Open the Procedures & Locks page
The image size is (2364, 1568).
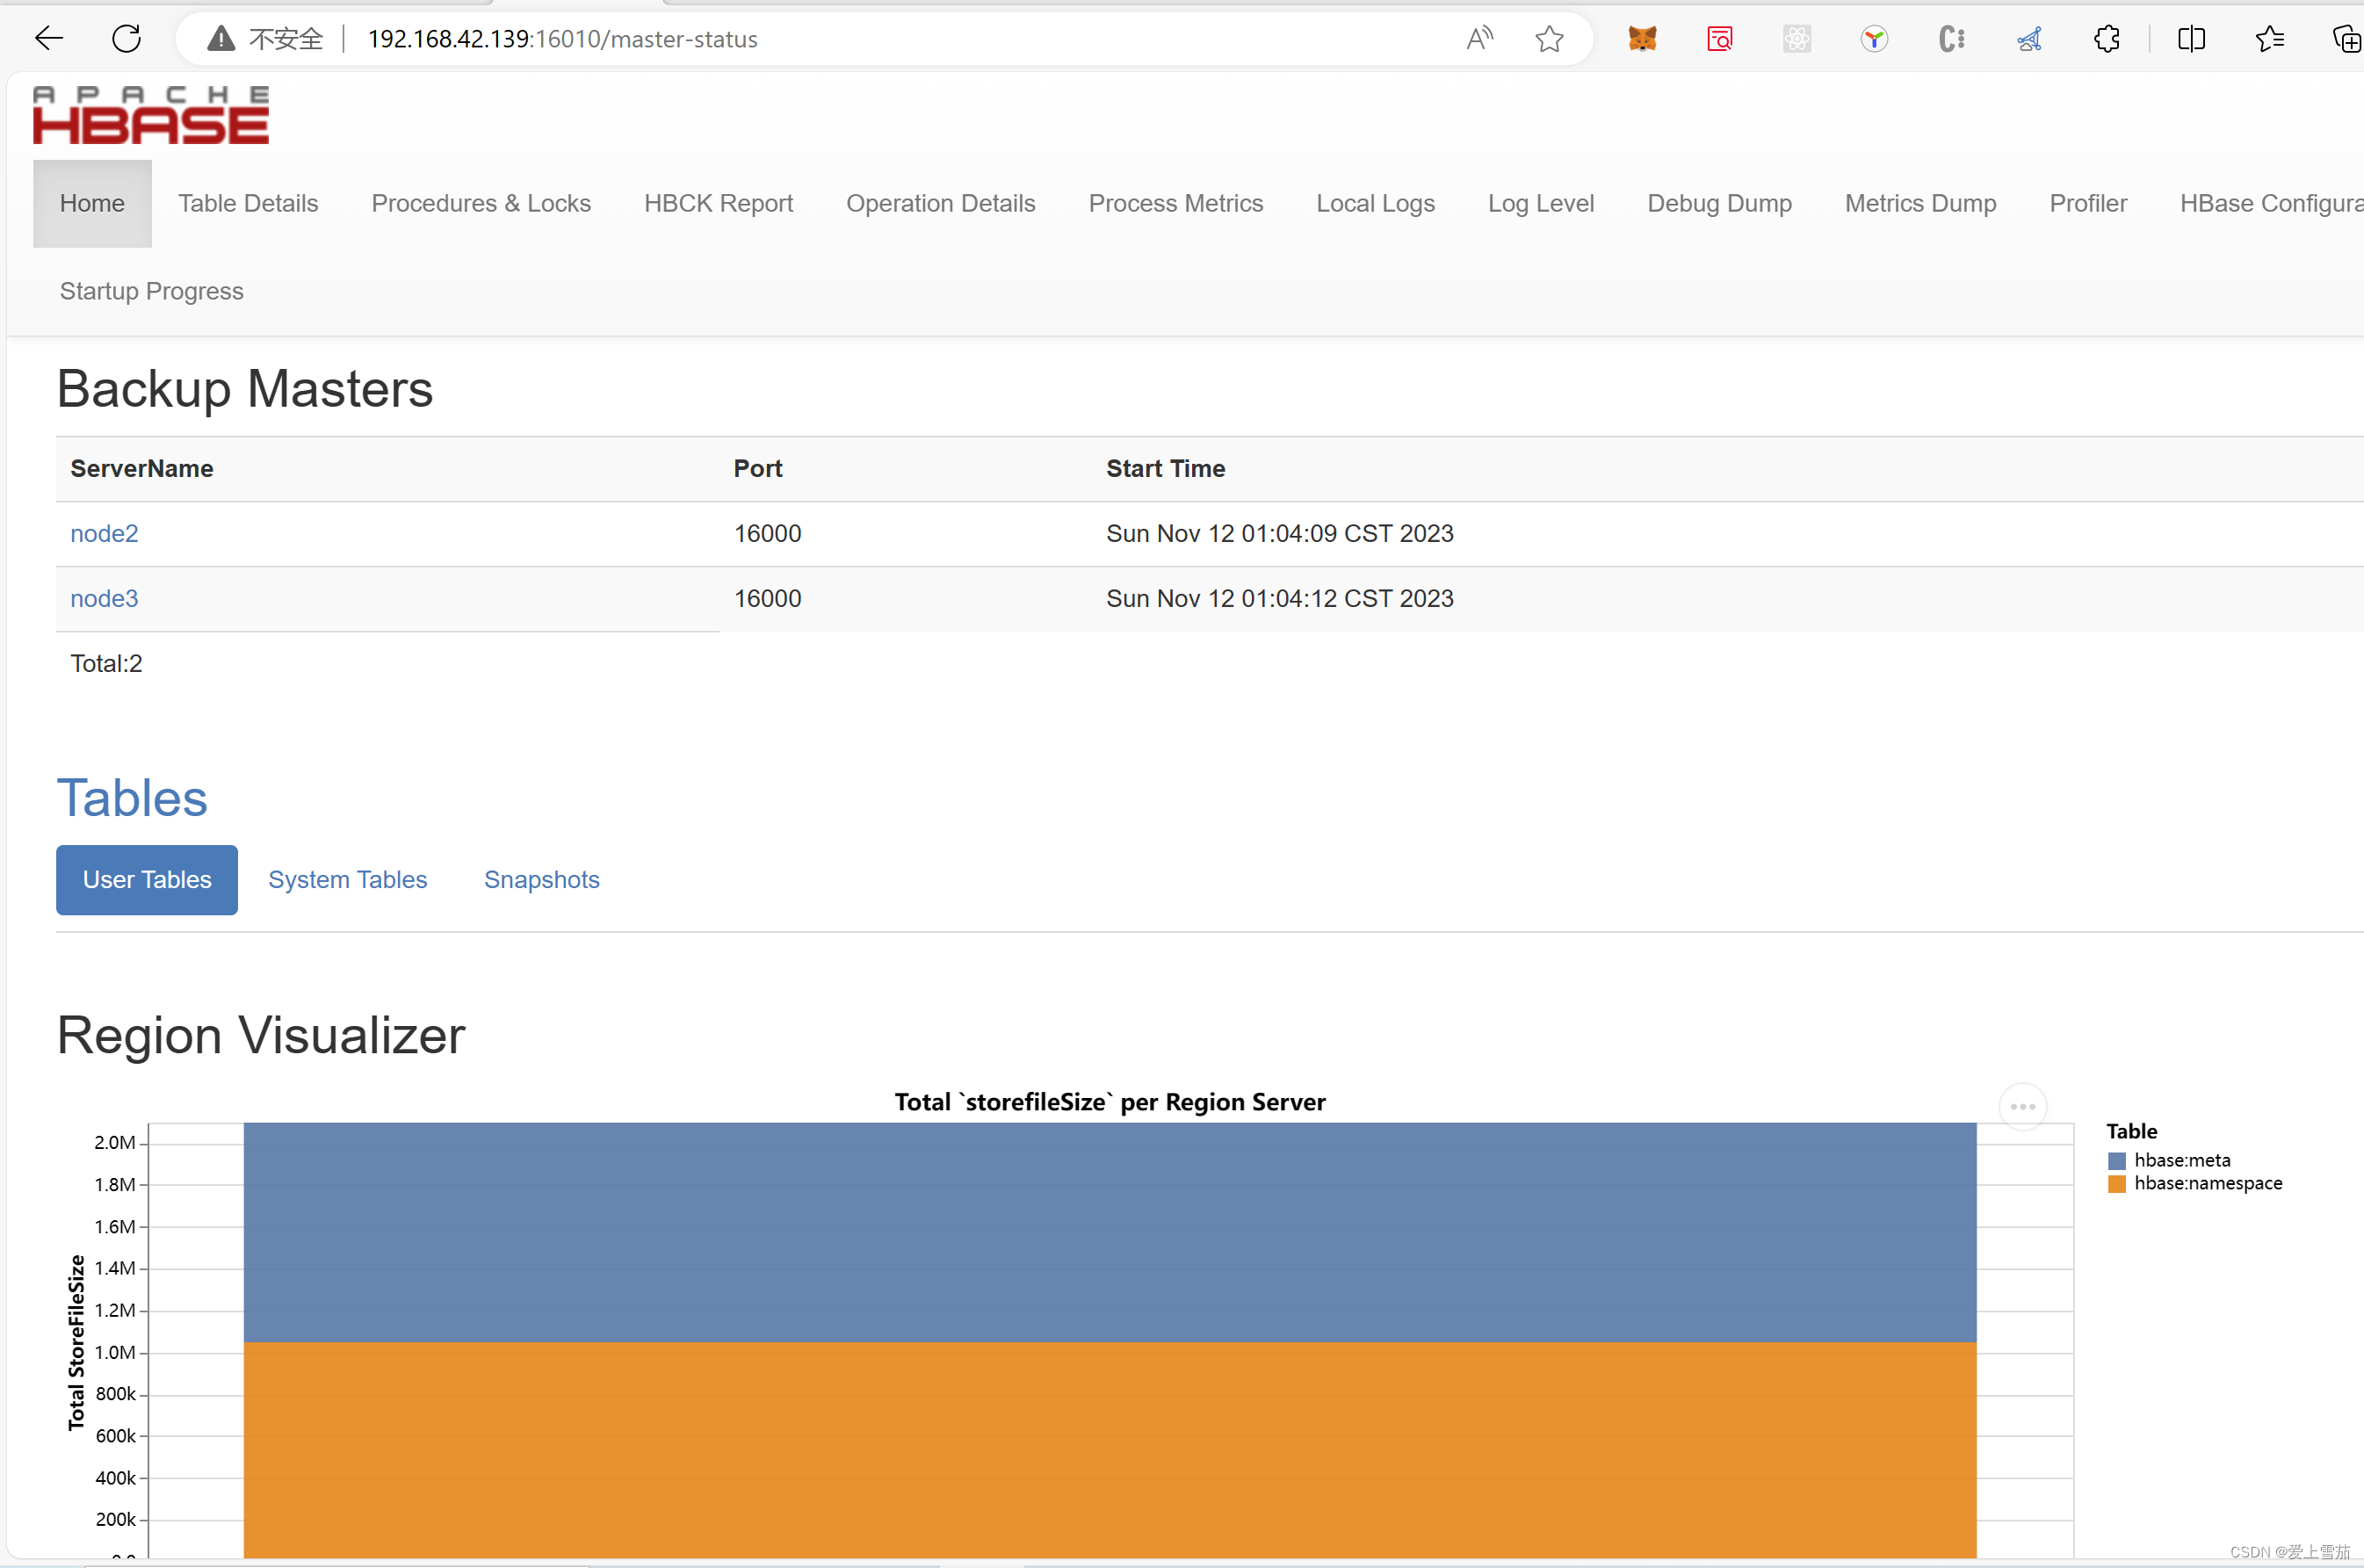point(480,203)
